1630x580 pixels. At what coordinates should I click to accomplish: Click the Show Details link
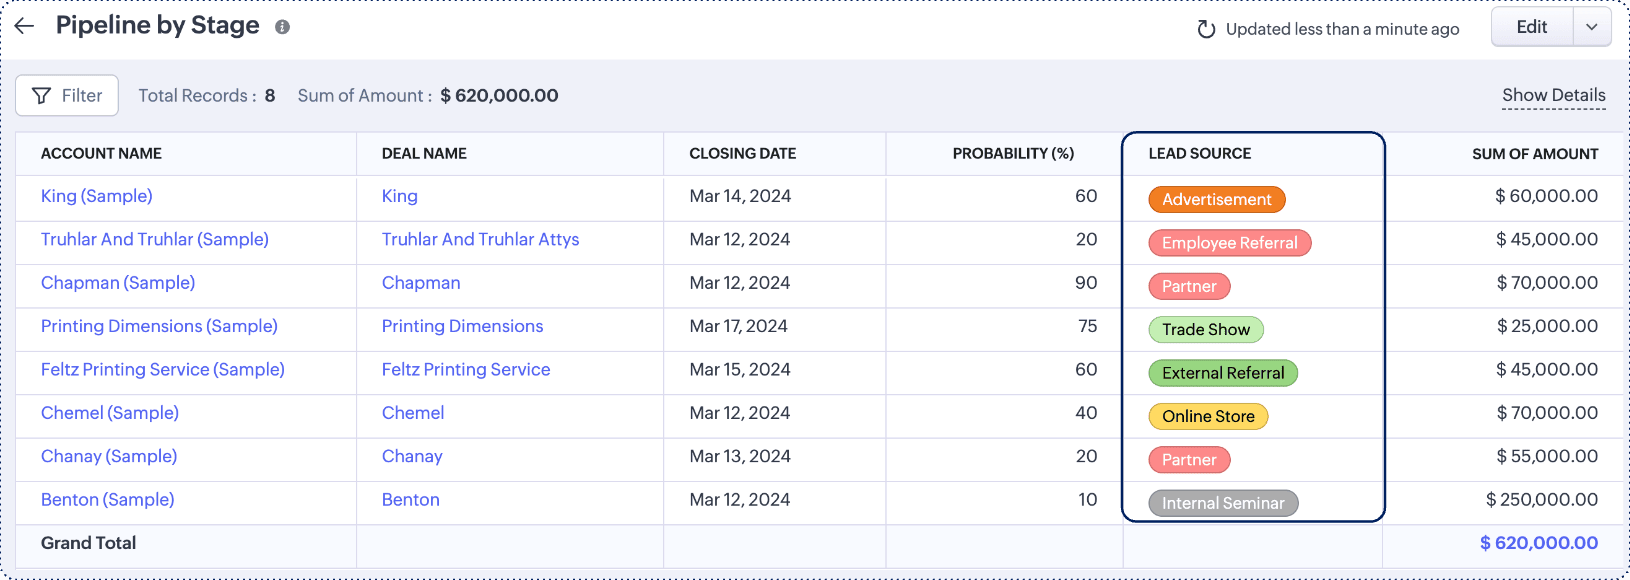click(x=1553, y=95)
